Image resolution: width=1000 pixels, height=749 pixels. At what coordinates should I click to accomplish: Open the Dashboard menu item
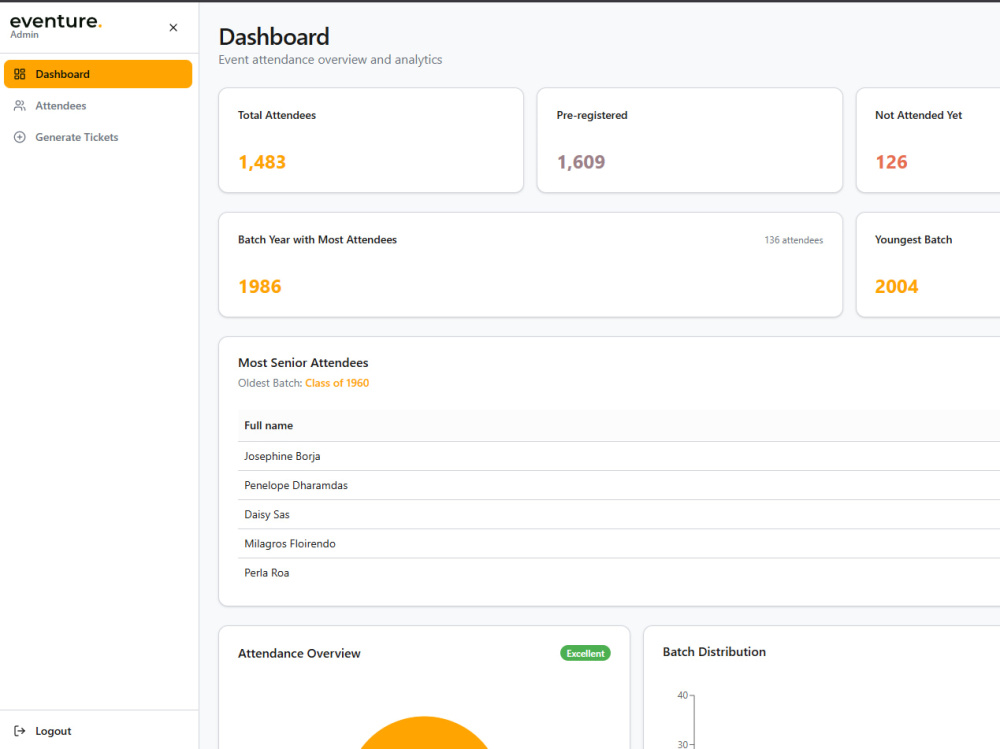coord(98,74)
